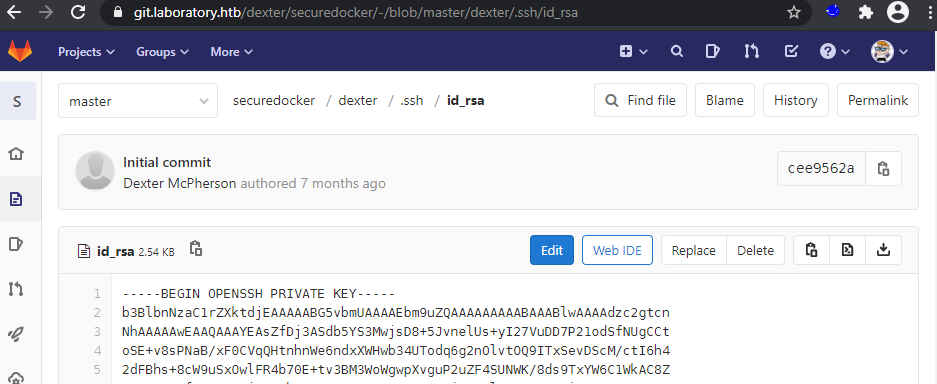This screenshot has width=937, height=384.
Task: Expand the user avatar menu
Action: [x=889, y=52]
